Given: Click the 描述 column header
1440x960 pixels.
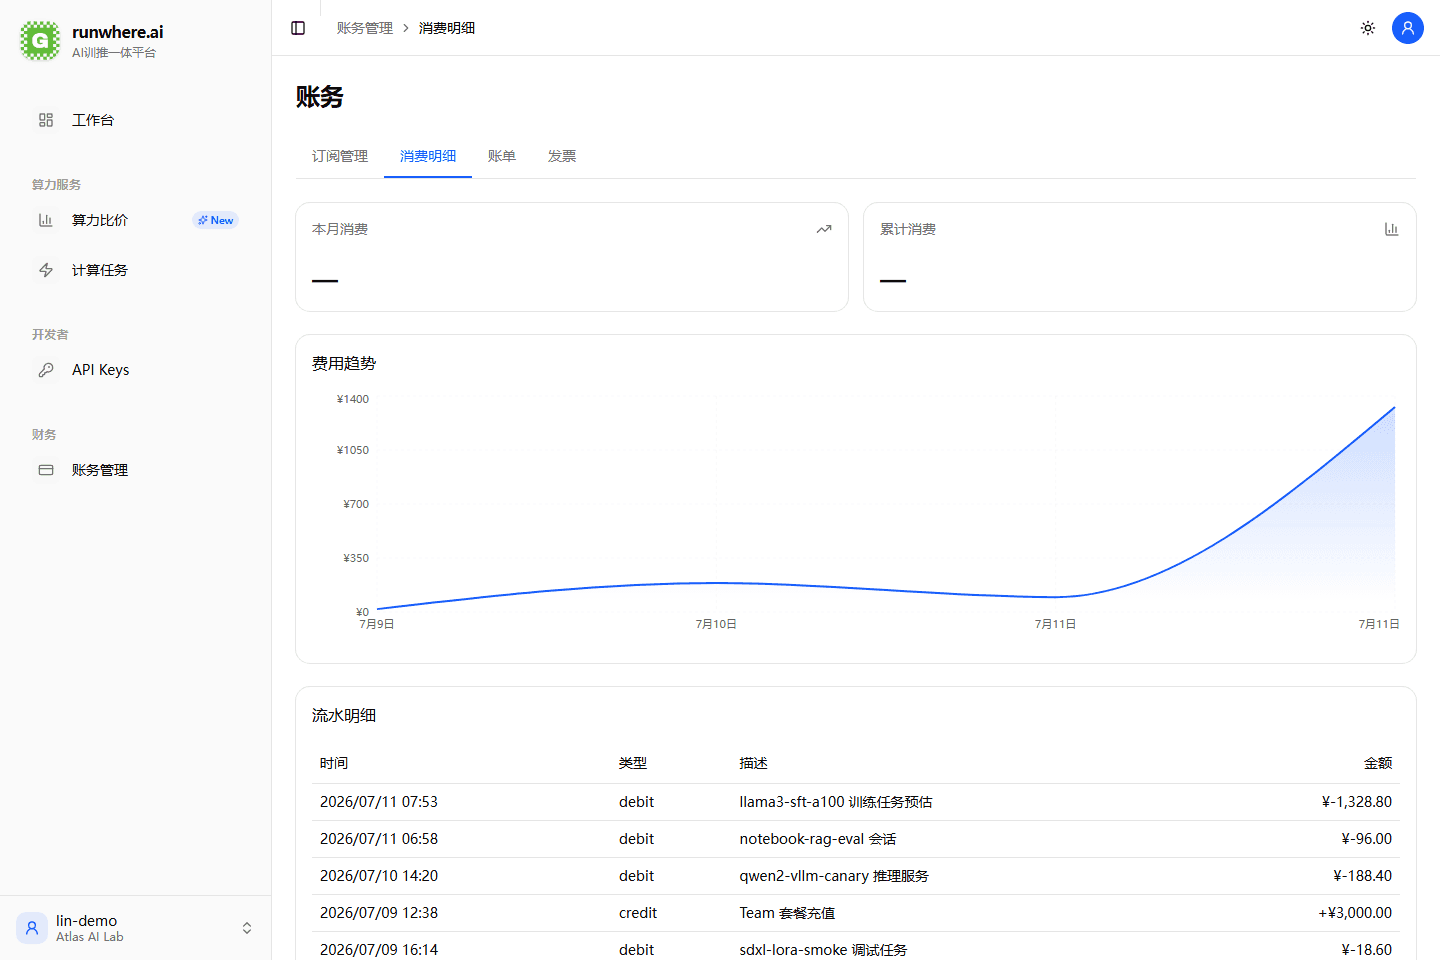Looking at the screenshot, I should pyautogui.click(x=754, y=763).
